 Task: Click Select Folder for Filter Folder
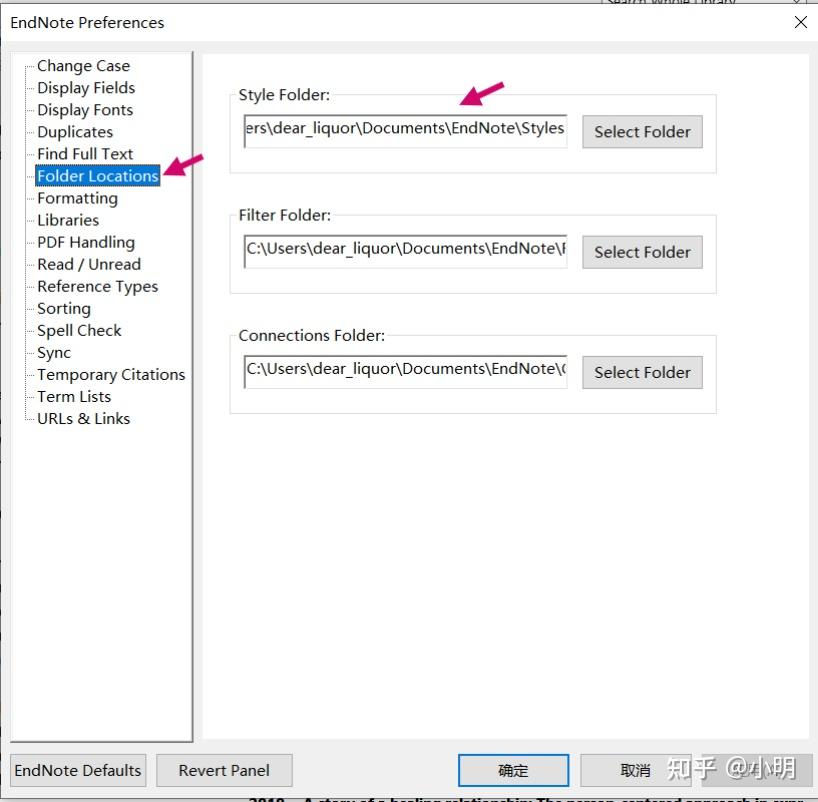click(642, 253)
